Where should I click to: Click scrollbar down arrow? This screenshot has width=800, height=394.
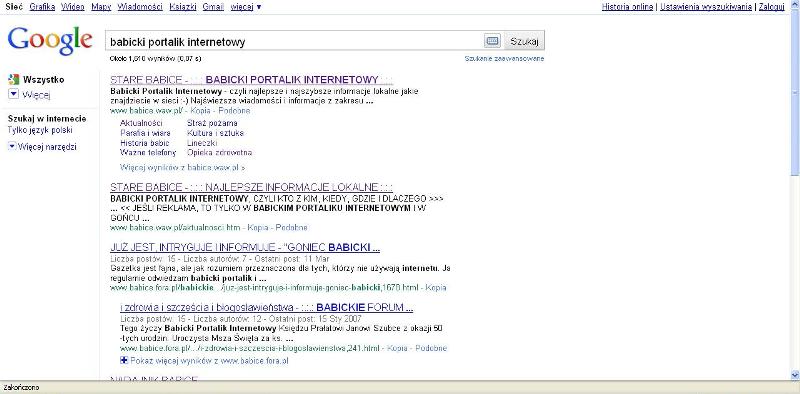pos(794,375)
